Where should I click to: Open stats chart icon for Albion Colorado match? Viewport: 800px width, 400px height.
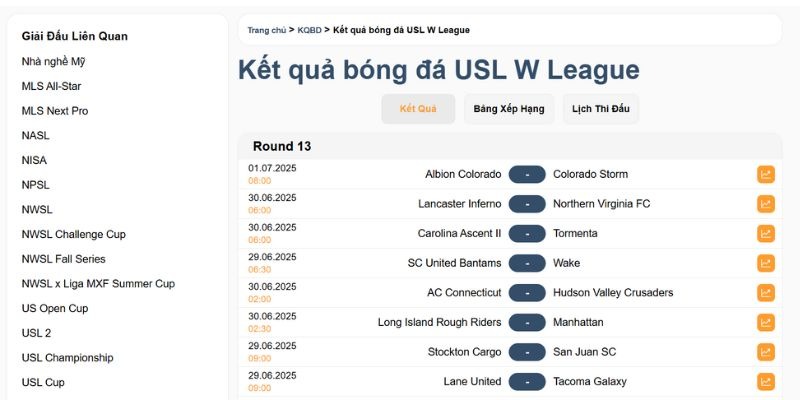[x=766, y=174]
